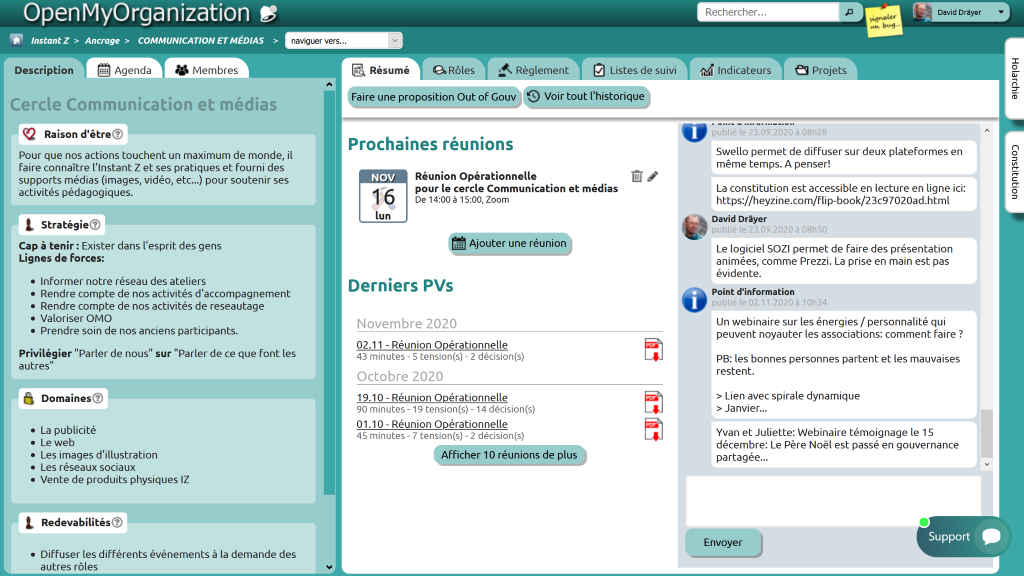Click the yellow report-a-bug sticky note
Screen dimensions: 1024x576
tap(883, 21)
